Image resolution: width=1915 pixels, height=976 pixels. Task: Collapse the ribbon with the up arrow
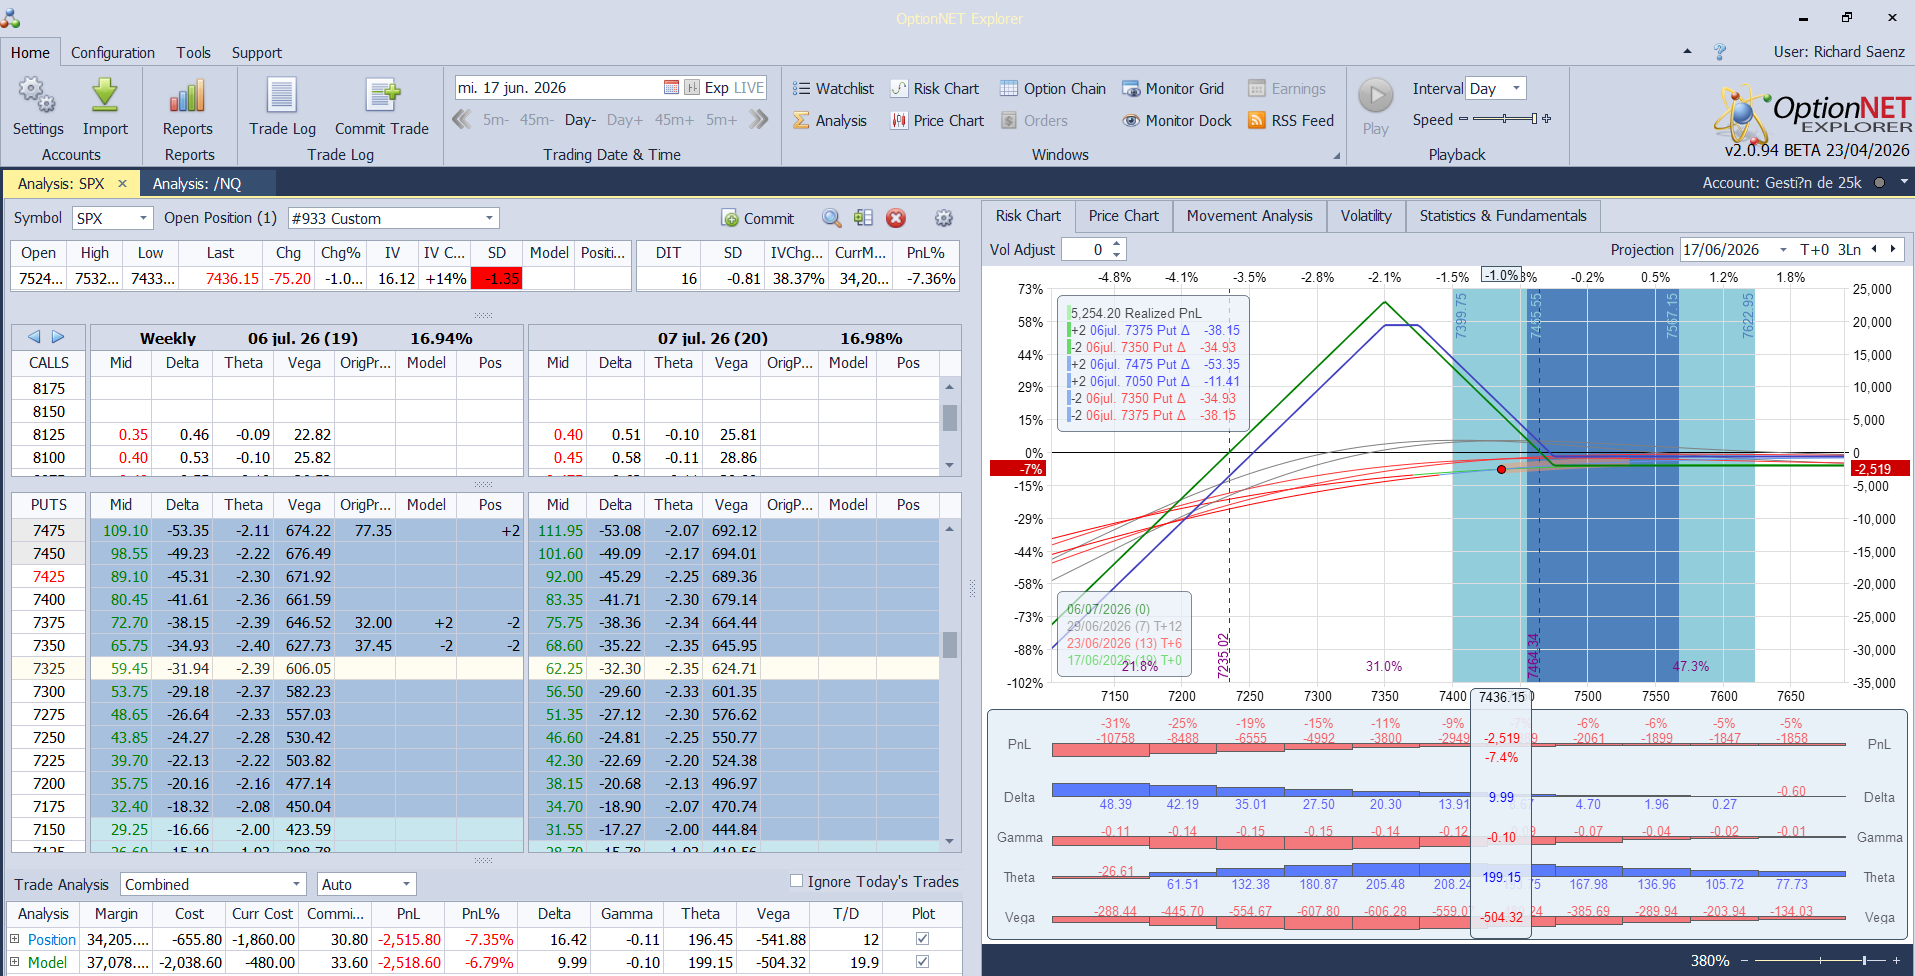tap(1688, 51)
